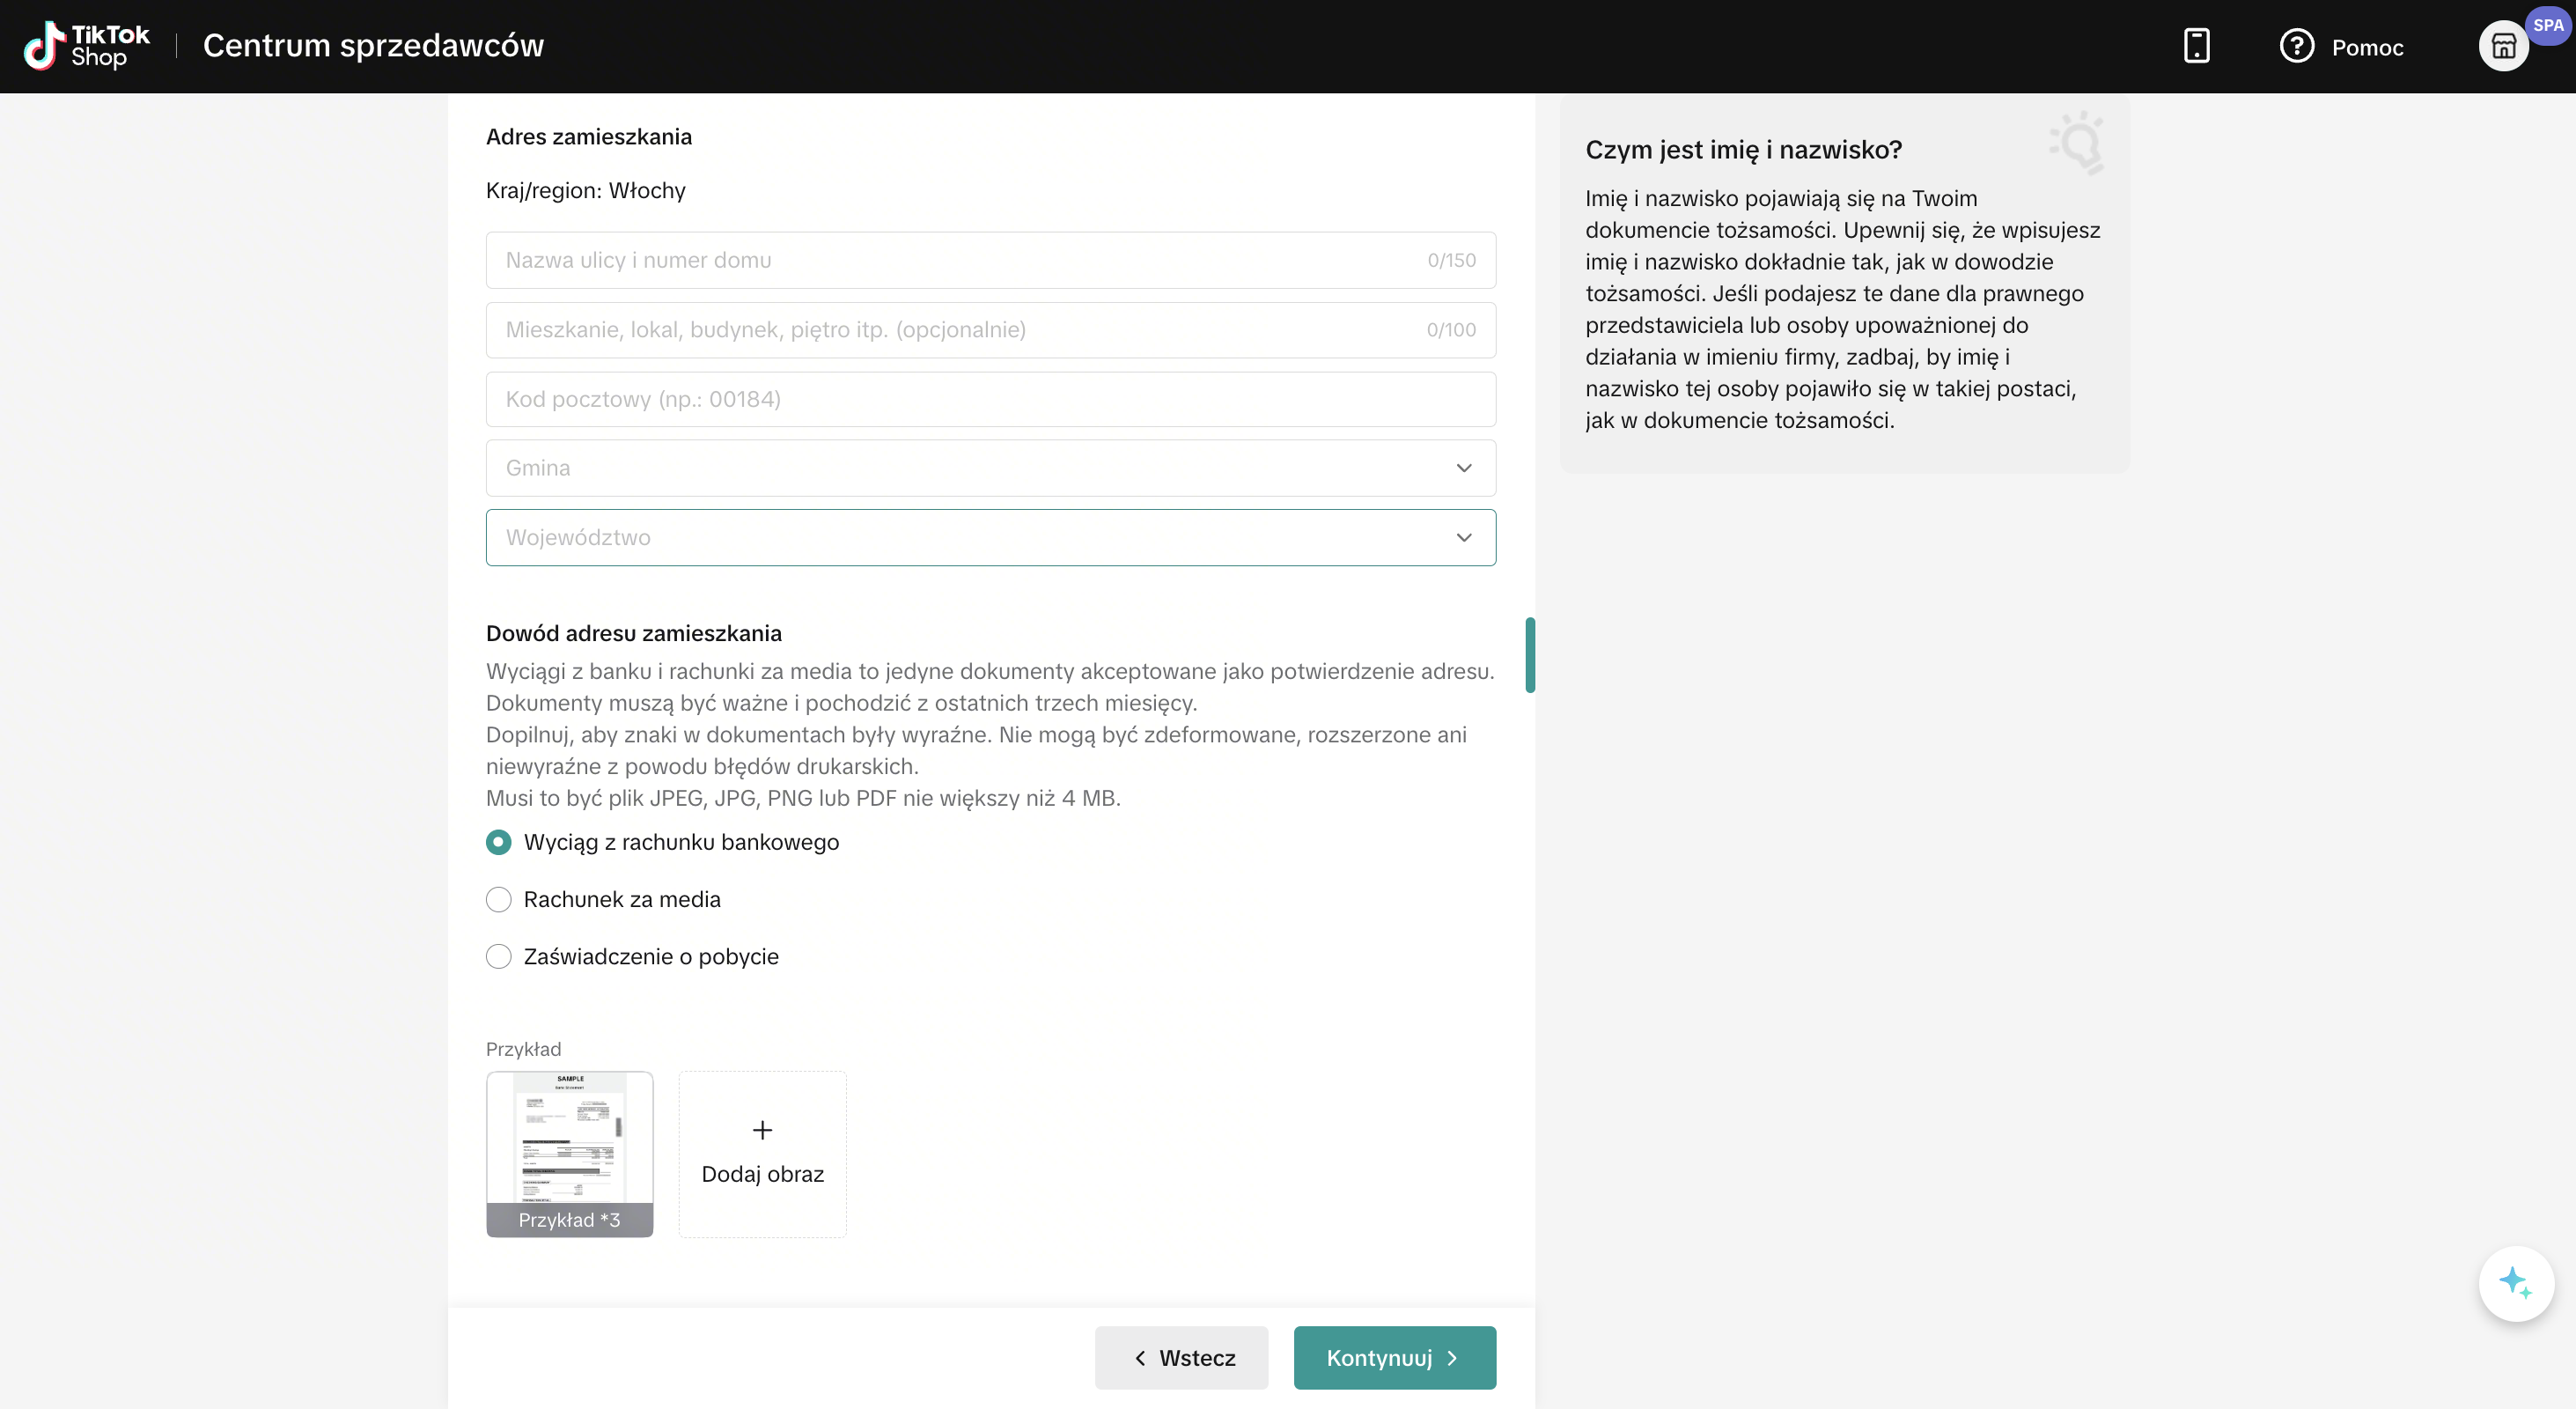Open the mobile phone icon in header

[2196, 46]
